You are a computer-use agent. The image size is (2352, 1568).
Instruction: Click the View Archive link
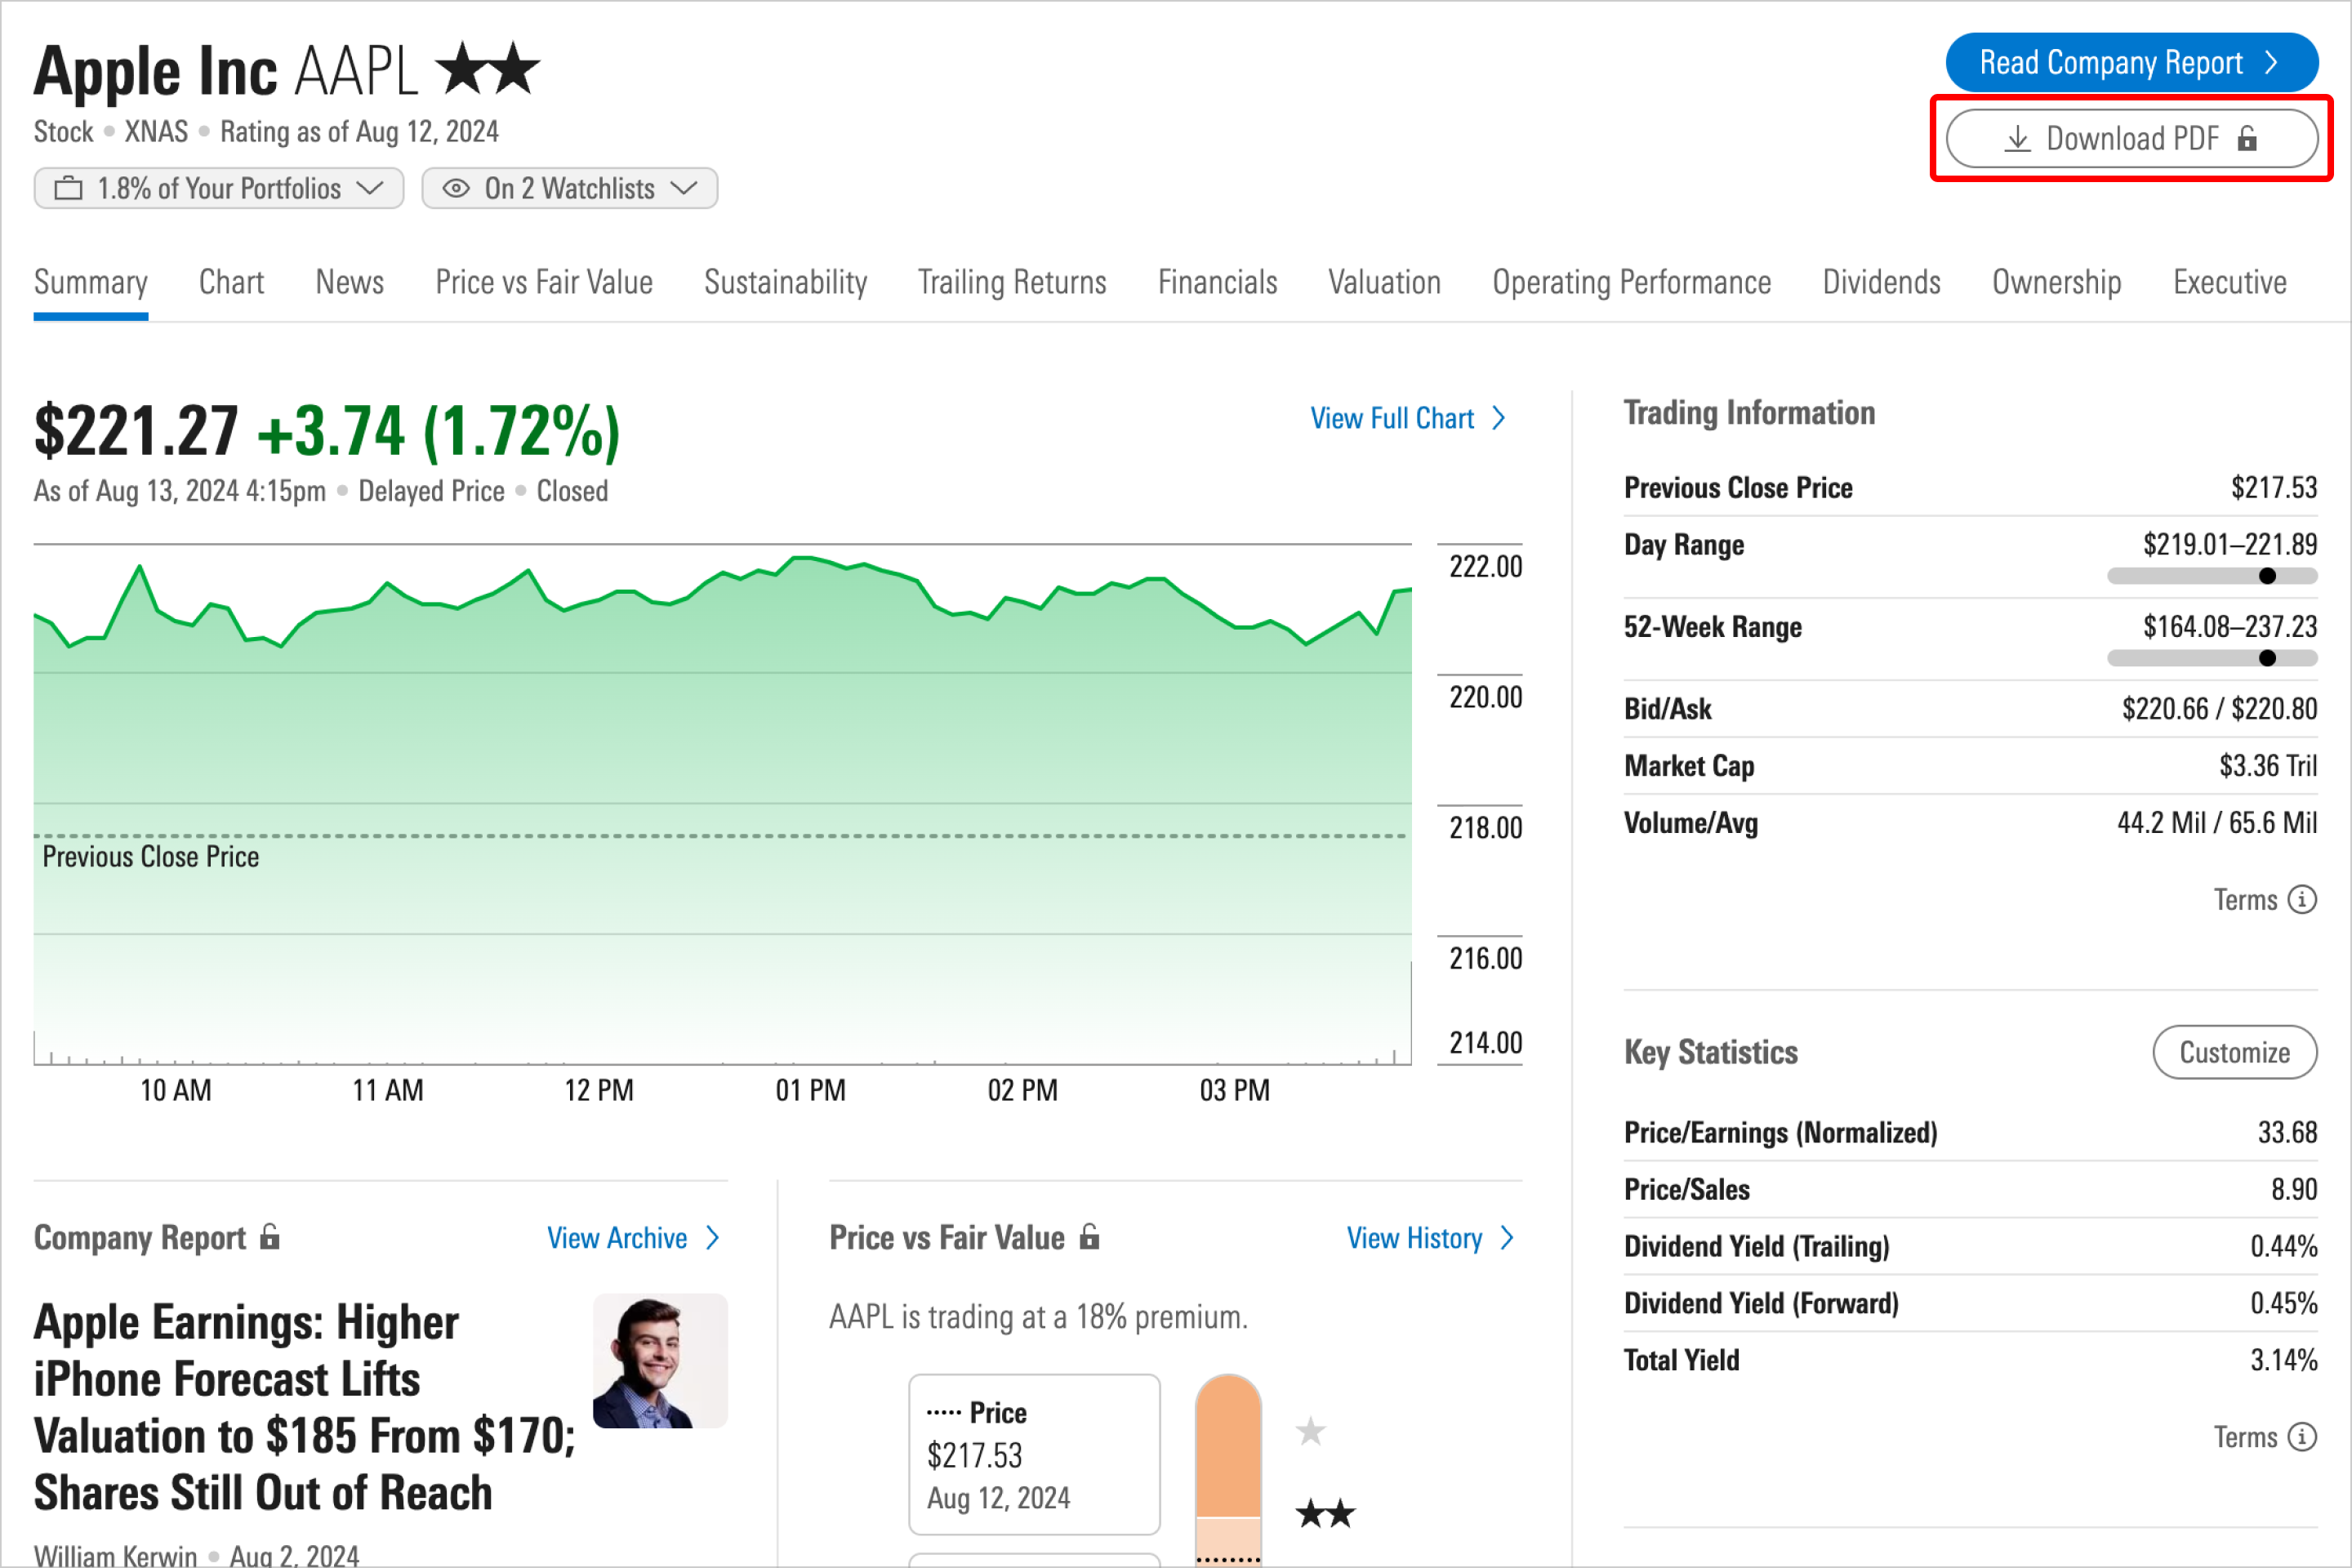(x=633, y=1238)
